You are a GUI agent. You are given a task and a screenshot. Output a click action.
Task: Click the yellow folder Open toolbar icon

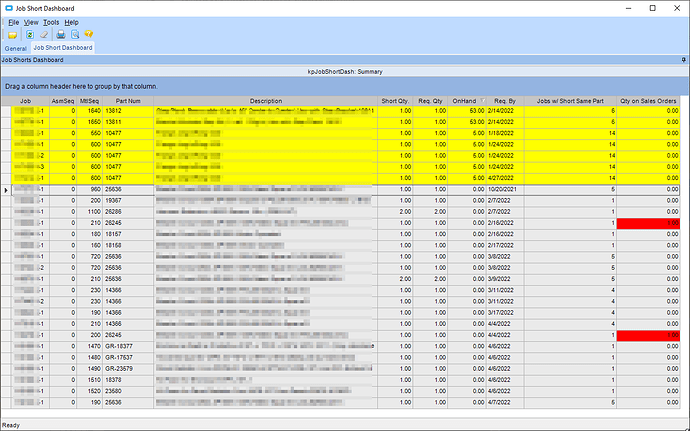[12, 34]
